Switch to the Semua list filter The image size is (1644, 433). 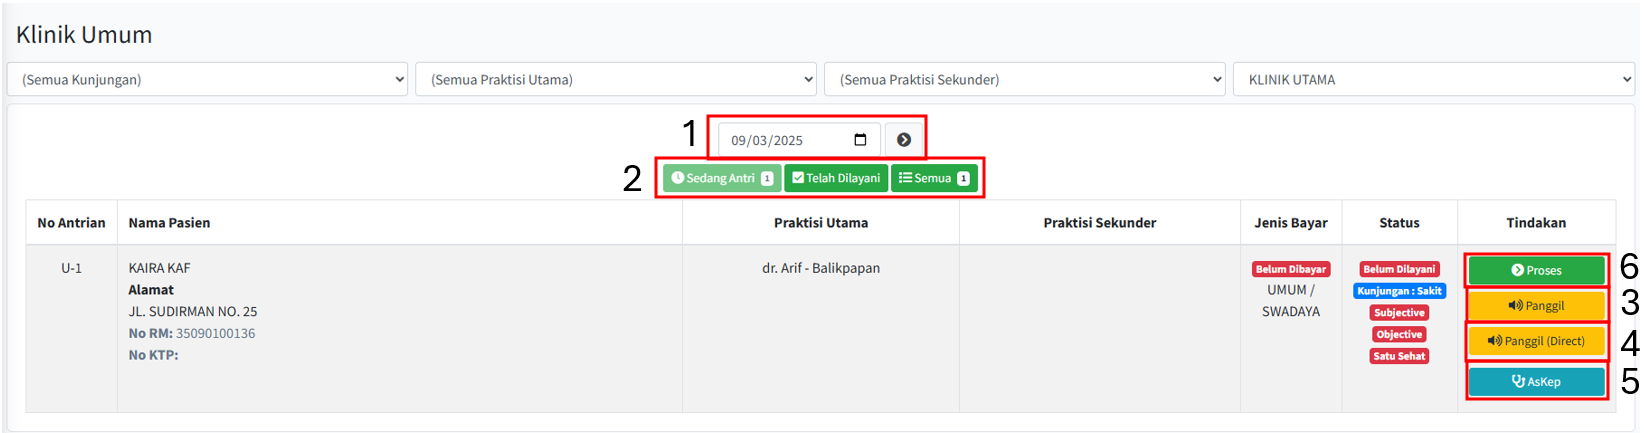(934, 178)
